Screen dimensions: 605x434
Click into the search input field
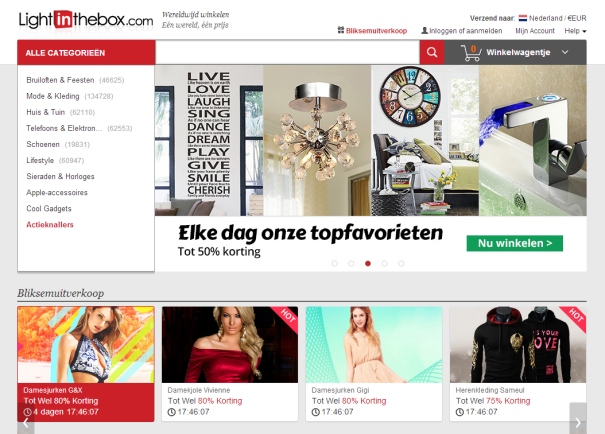coord(287,52)
